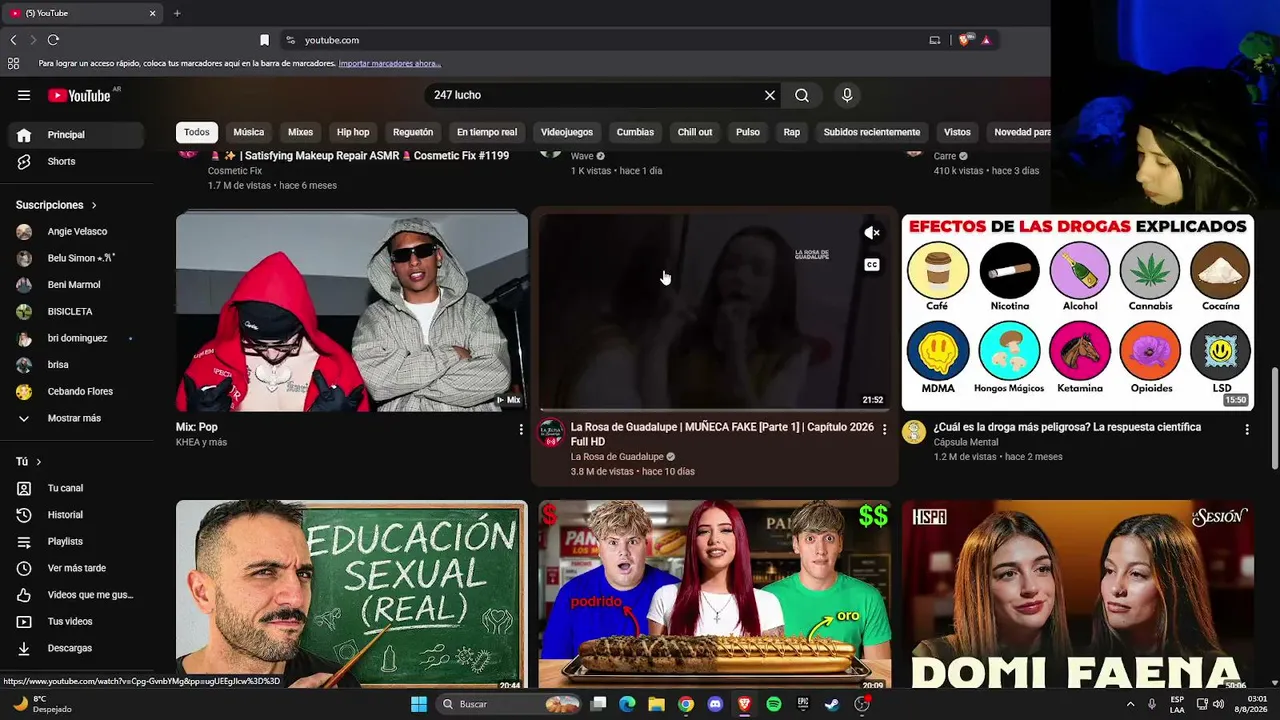This screenshot has width=1280, height=720.
Task: Go to YouTube home via logo
Action: pyautogui.click(x=79, y=95)
